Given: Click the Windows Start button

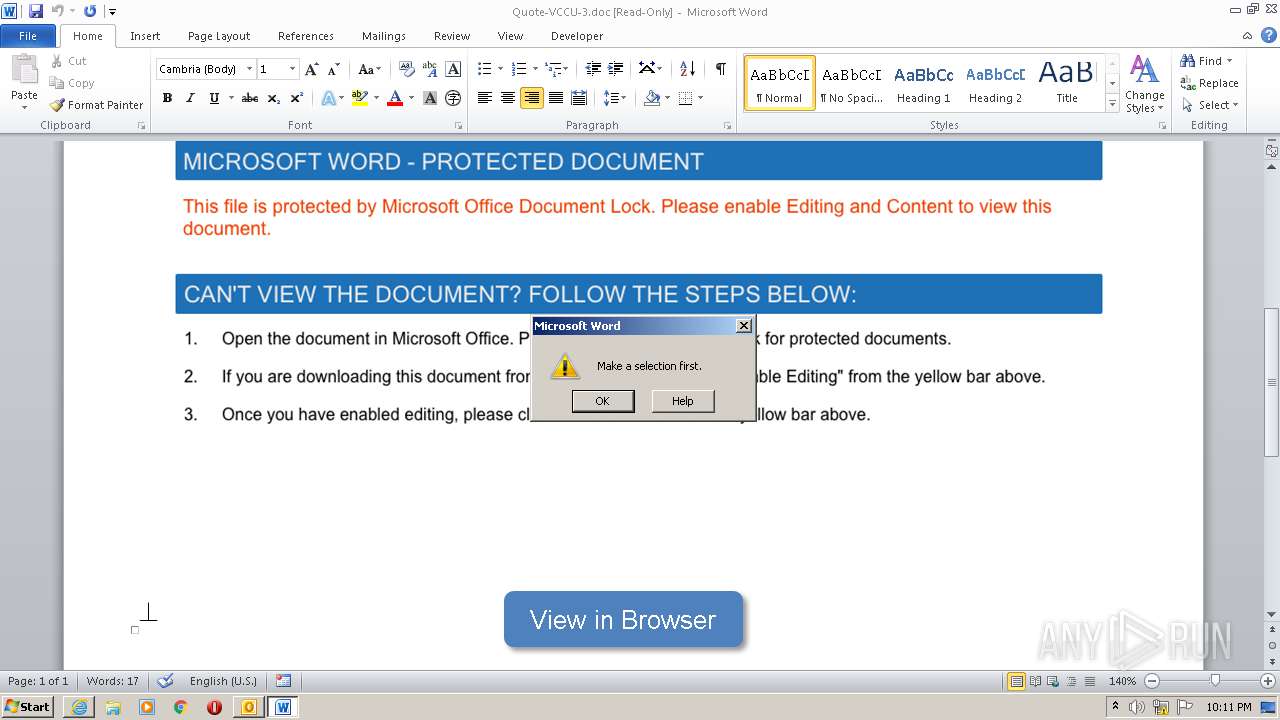Looking at the screenshot, I should click(28, 707).
